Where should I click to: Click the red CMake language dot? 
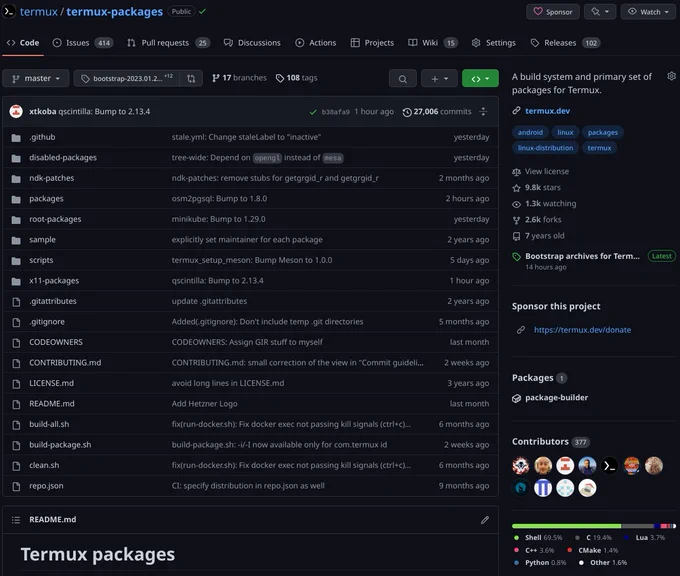click(x=569, y=550)
